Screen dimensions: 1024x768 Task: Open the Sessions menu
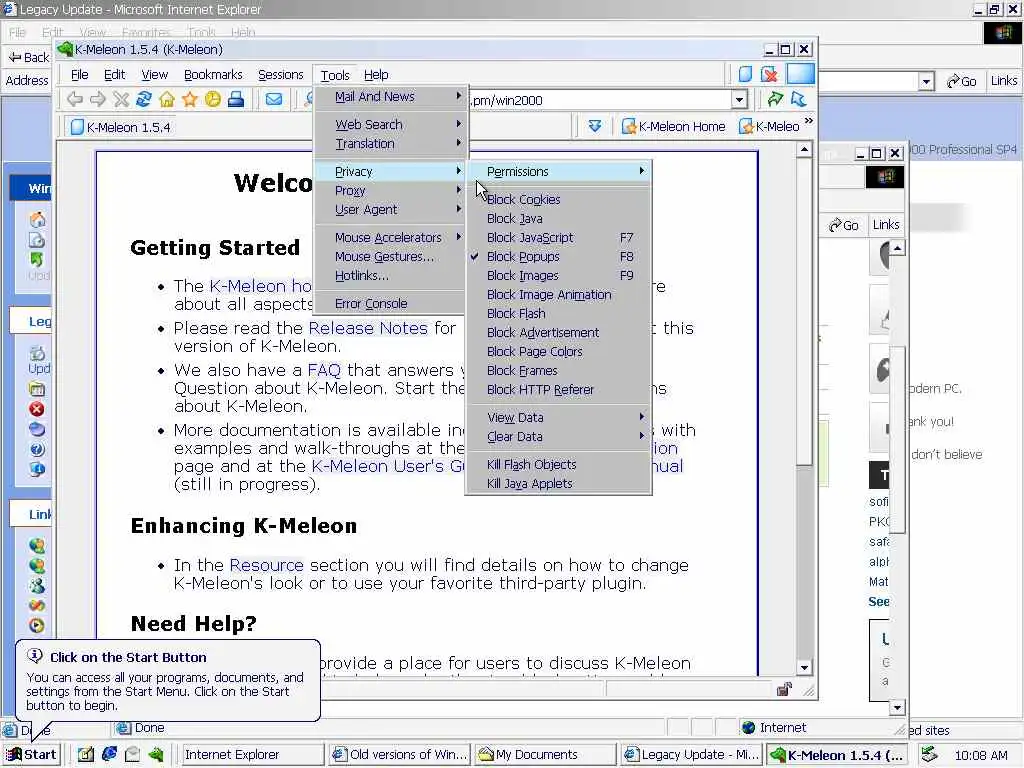(281, 74)
